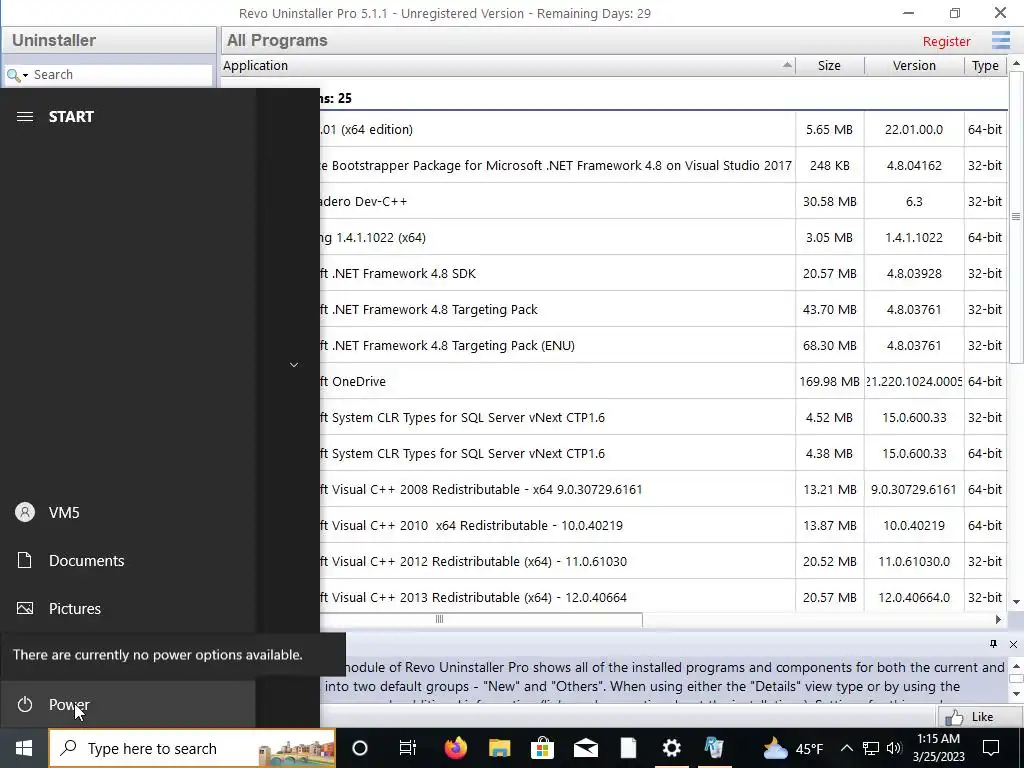This screenshot has height=768, width=1024.
Task: Select Visual C++ 2012 Redistributable row
Action: [x=662, y=561]
